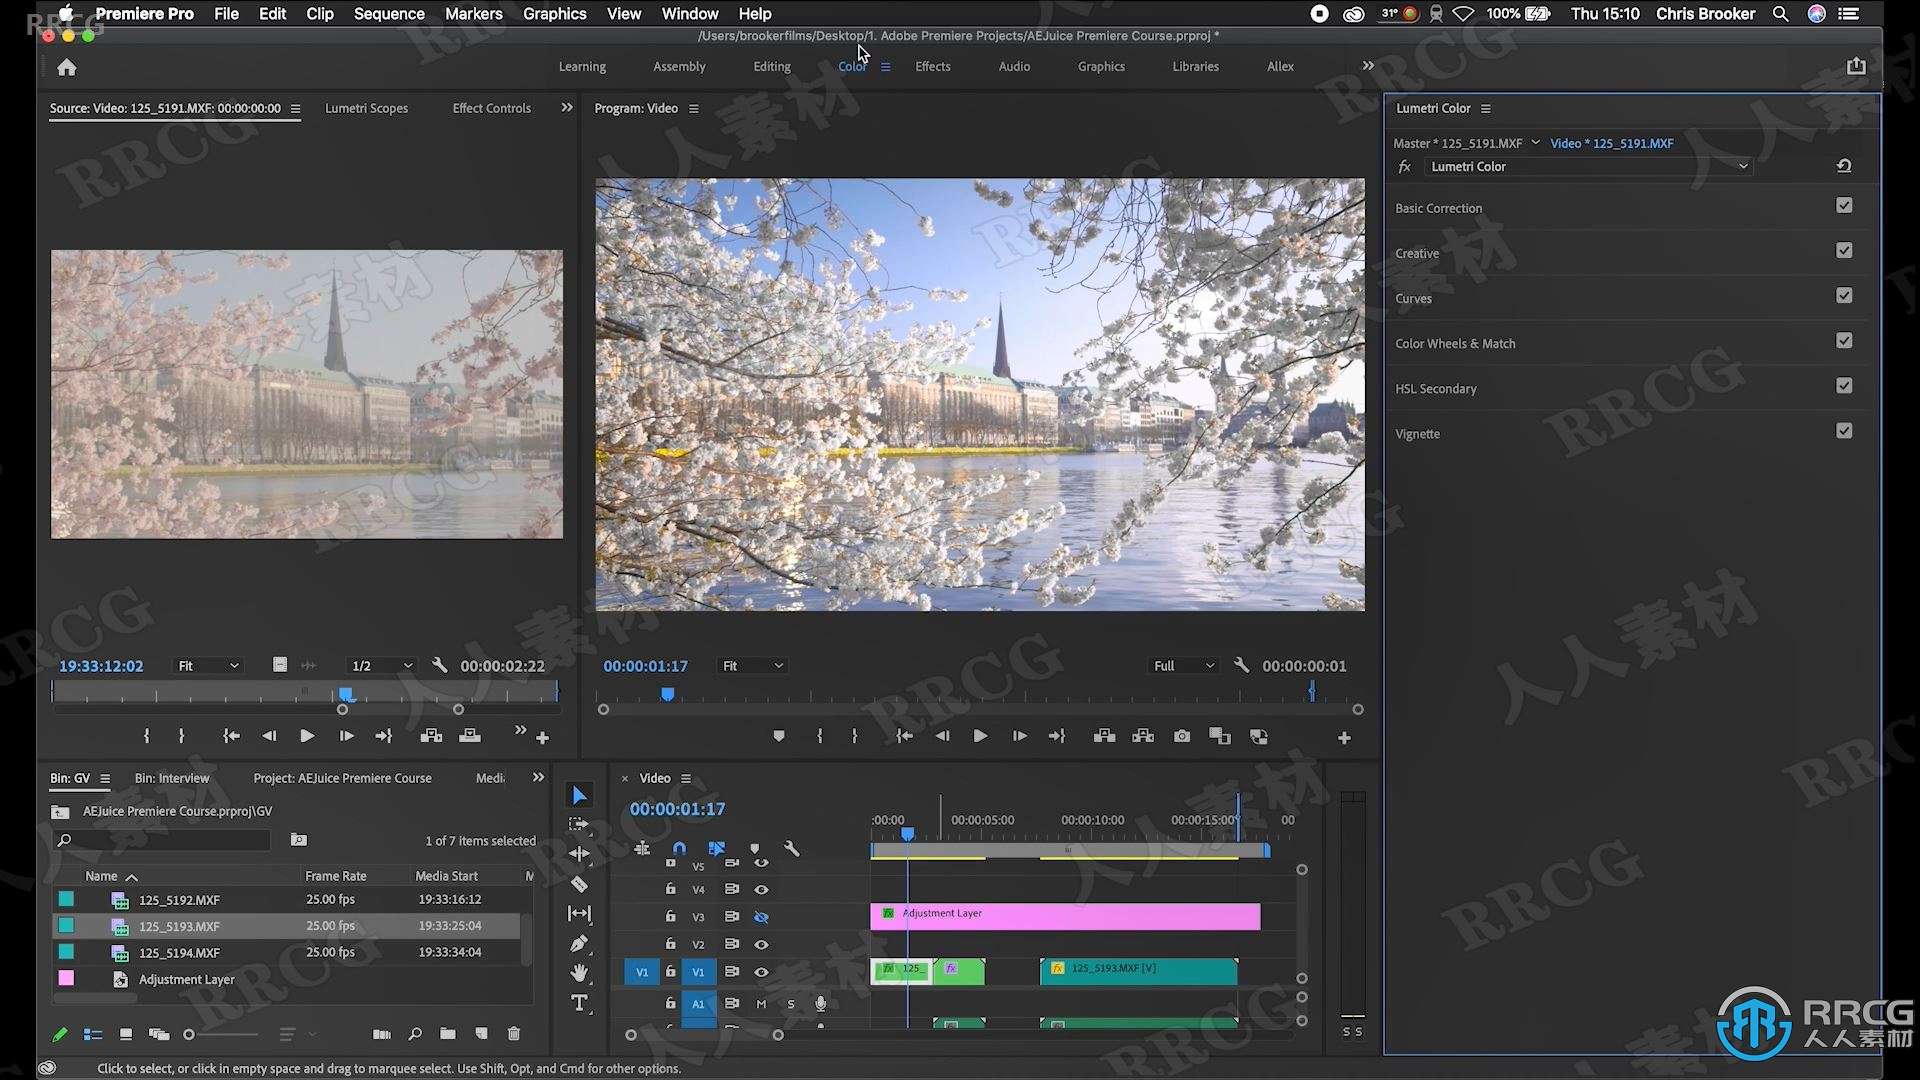Click the Reset Effect button in Lumetri
The image size is (1920, 1080).
1842,165
